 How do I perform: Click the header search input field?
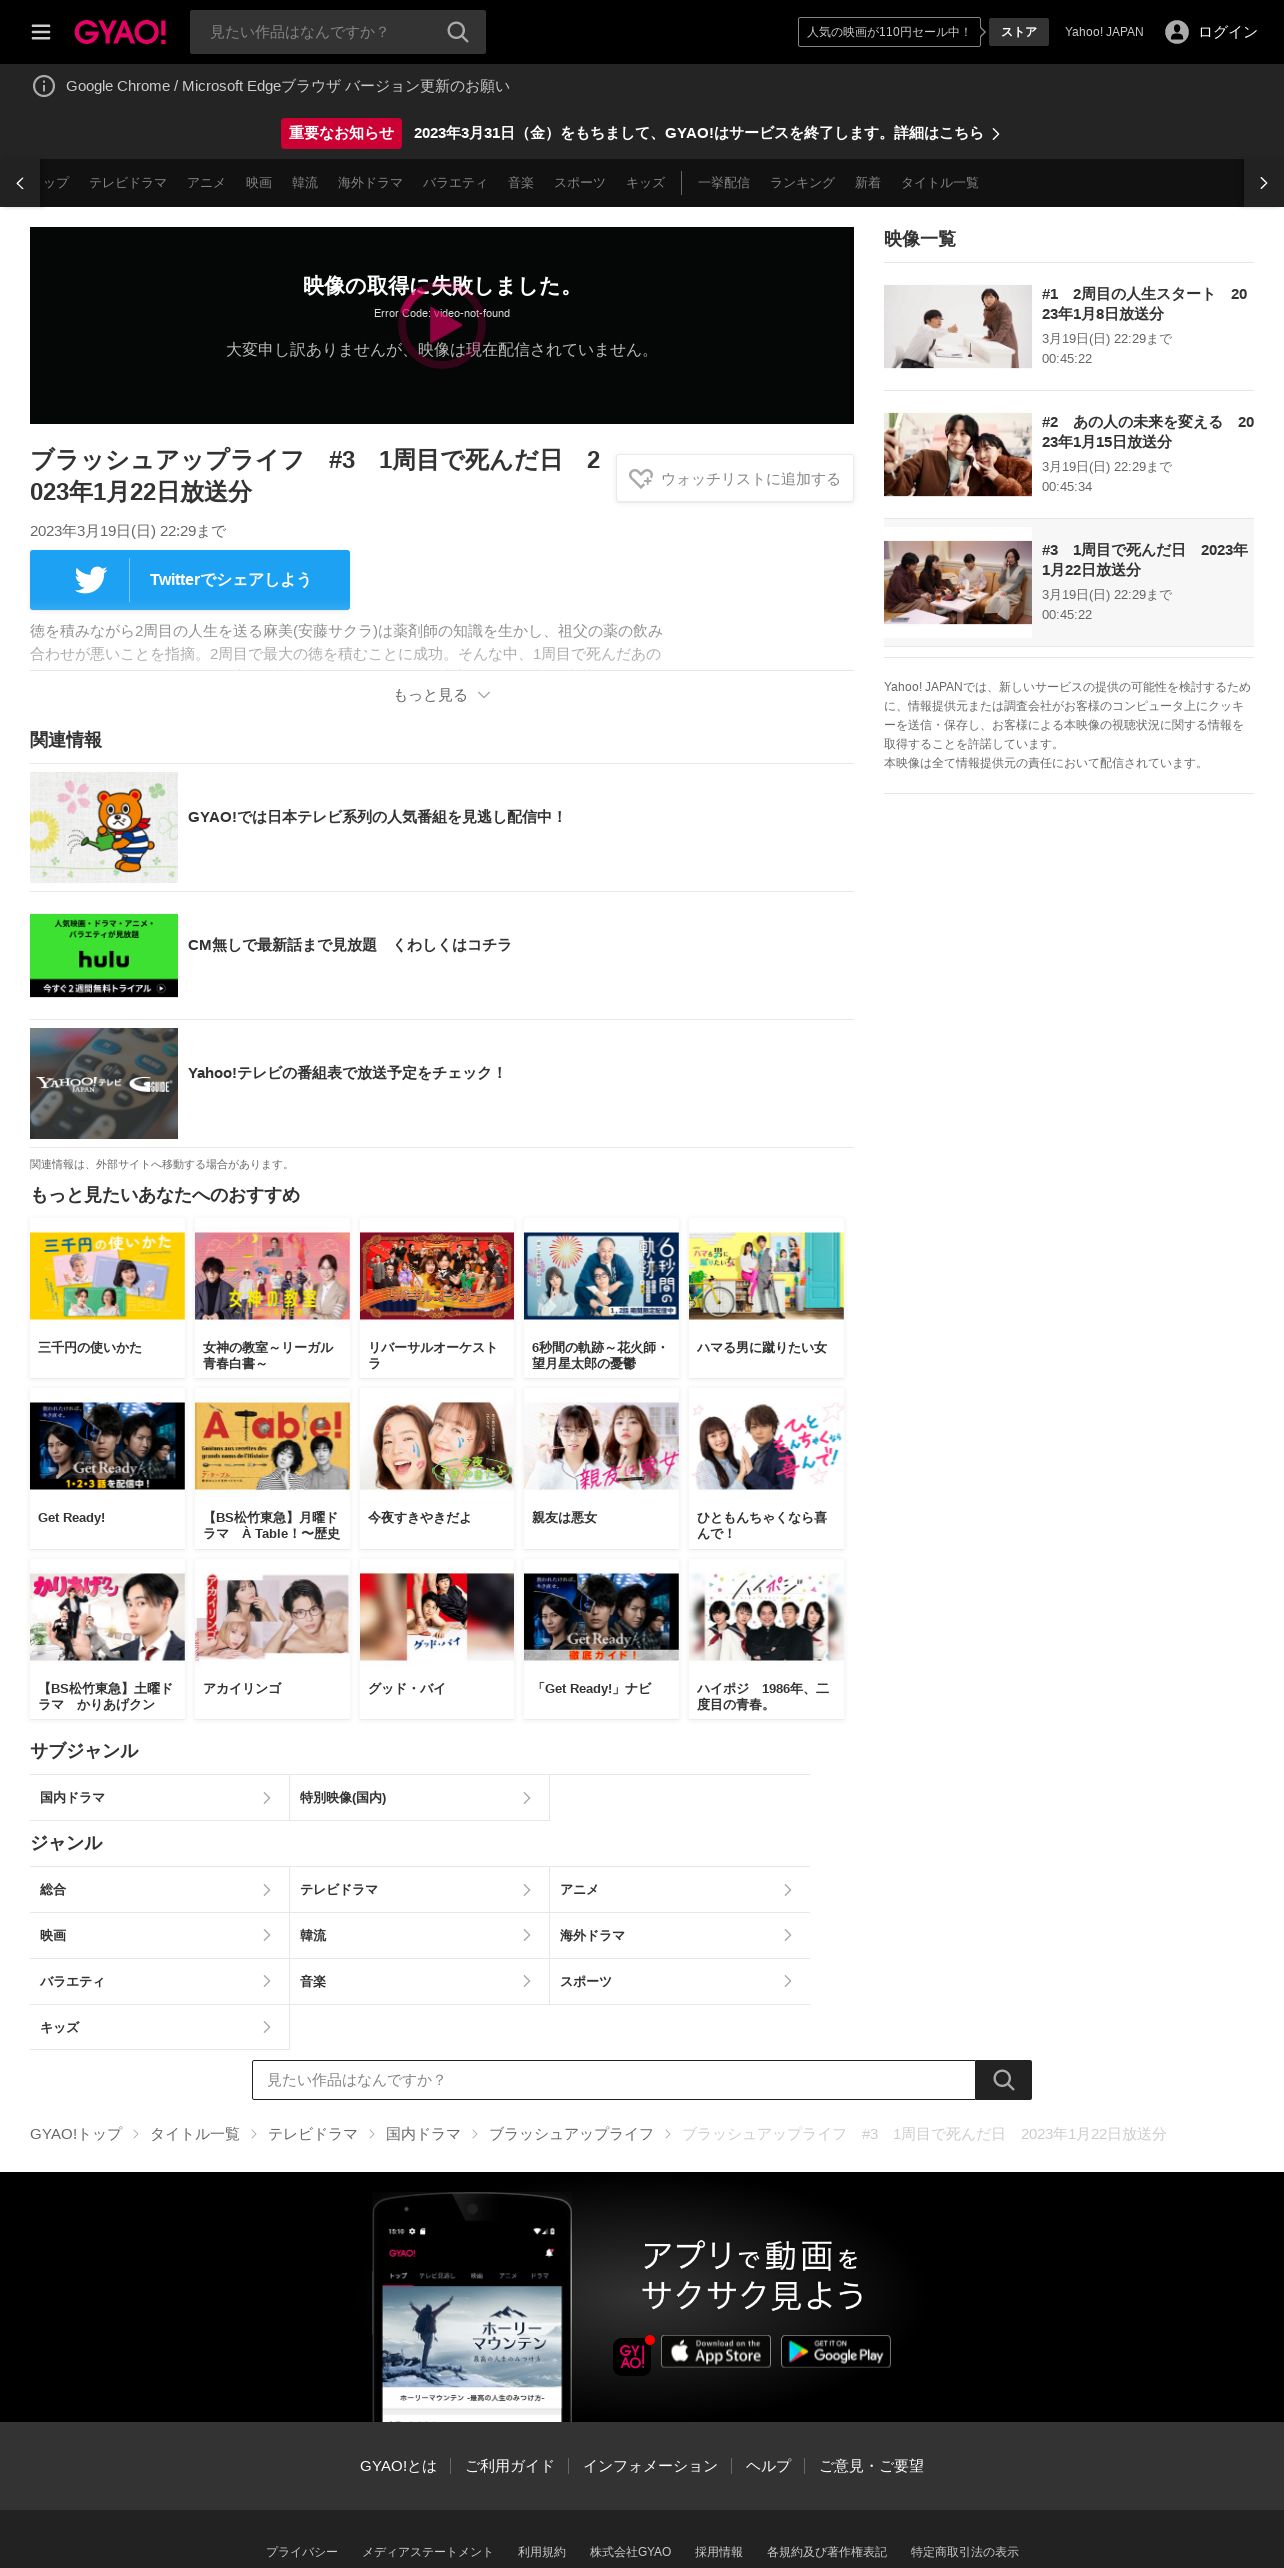coord(316,32)
